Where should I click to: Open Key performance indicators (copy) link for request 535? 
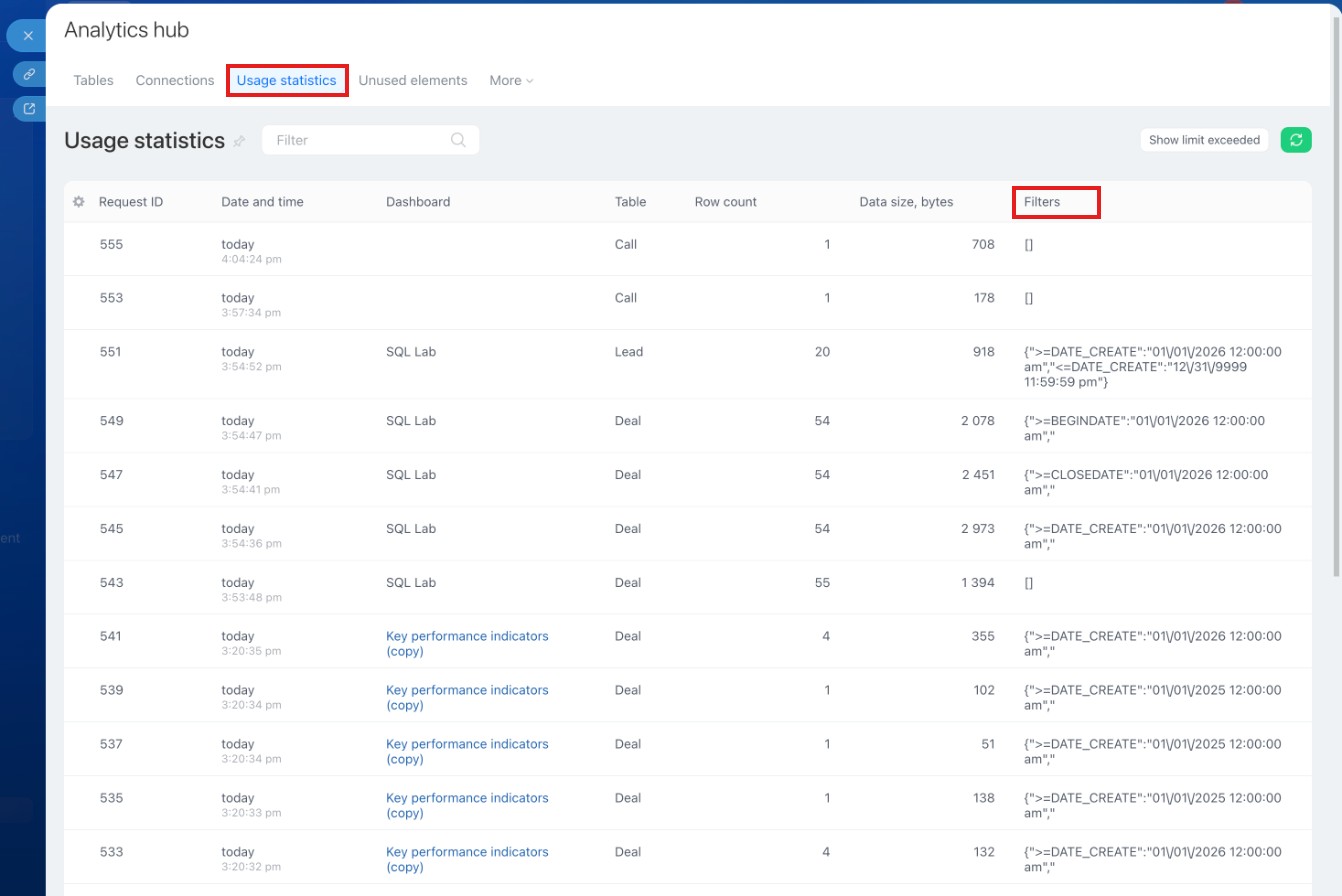[467, 805]
